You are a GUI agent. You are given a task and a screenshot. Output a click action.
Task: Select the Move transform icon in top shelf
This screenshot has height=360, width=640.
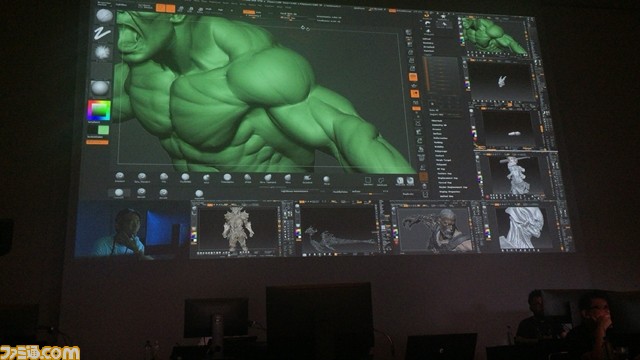click(x=180, y=9)
